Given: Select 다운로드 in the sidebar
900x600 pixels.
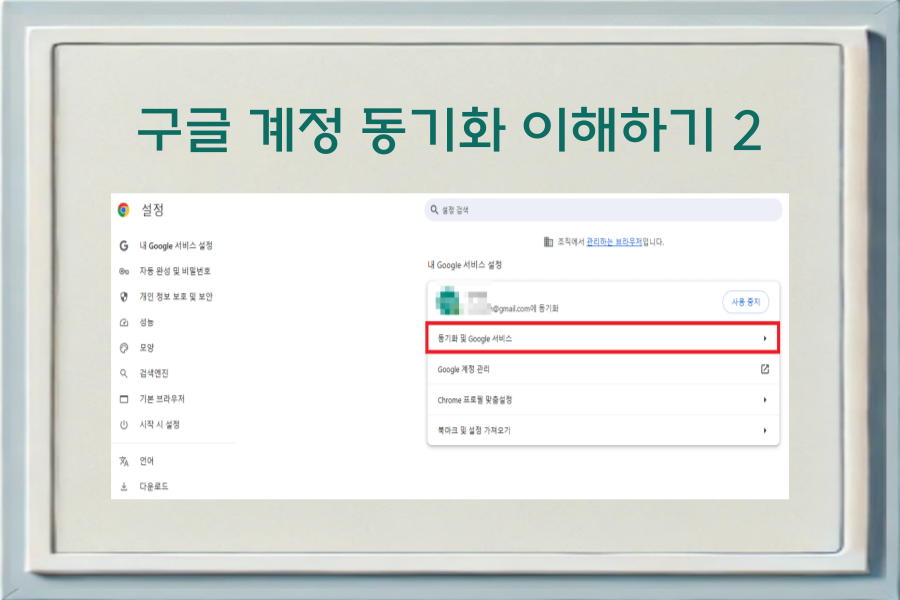Looking at the screenshot, I should 154,487.
